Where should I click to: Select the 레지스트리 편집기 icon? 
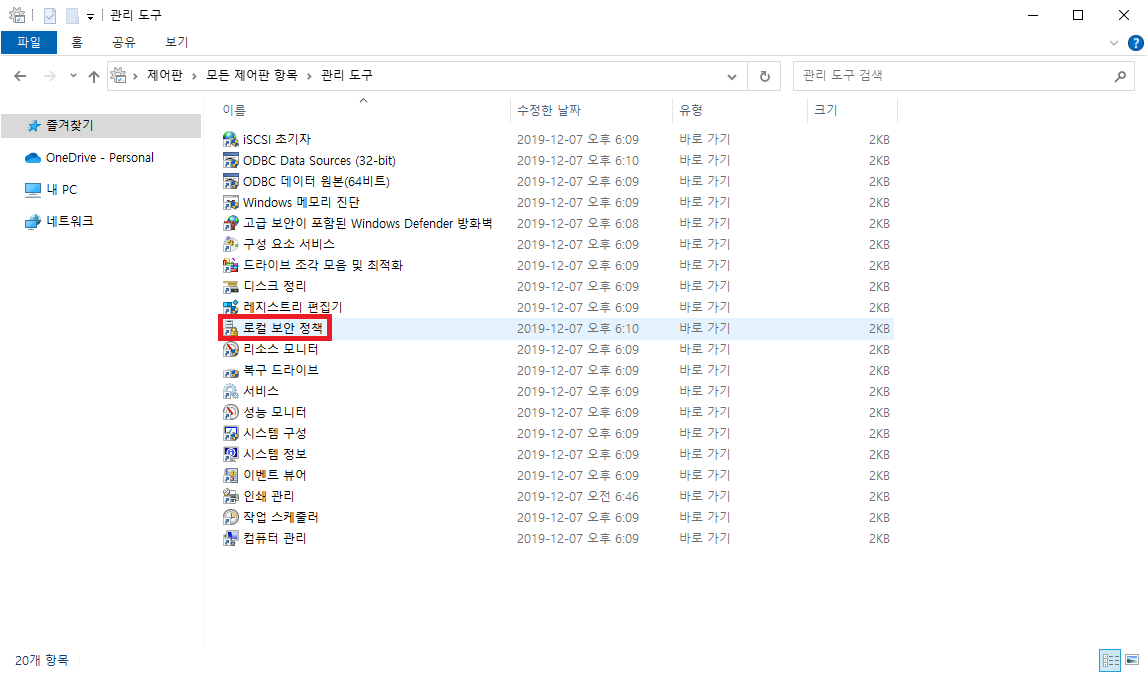coord(231,307)
